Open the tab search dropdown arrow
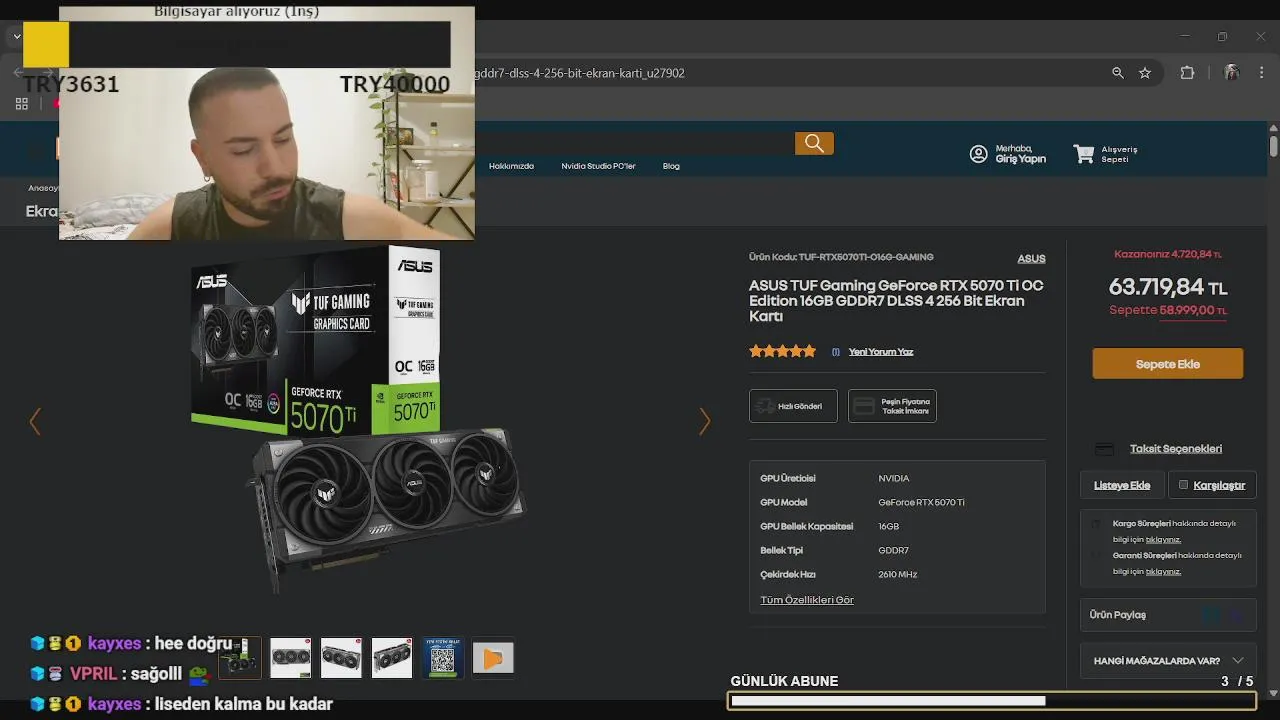This screenshot has width=1280, height=720. pyautogui.click(x=17, y=37)
